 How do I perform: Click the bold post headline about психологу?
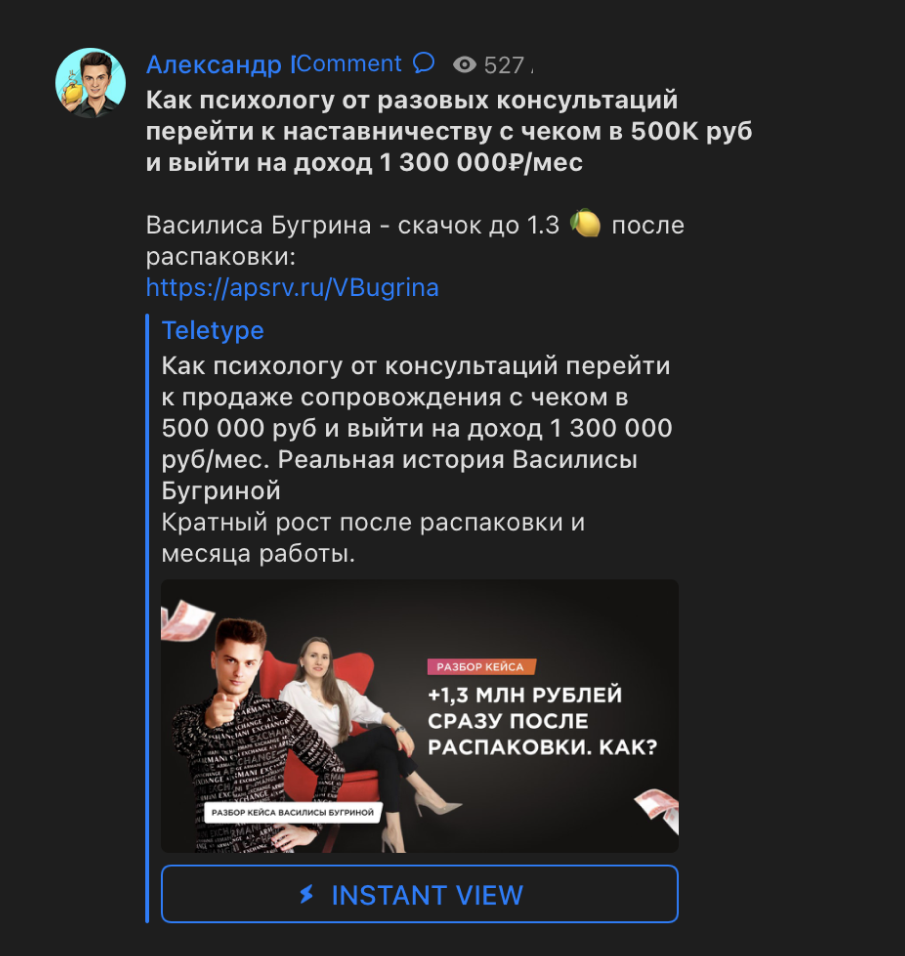click(x=449, y=131)
